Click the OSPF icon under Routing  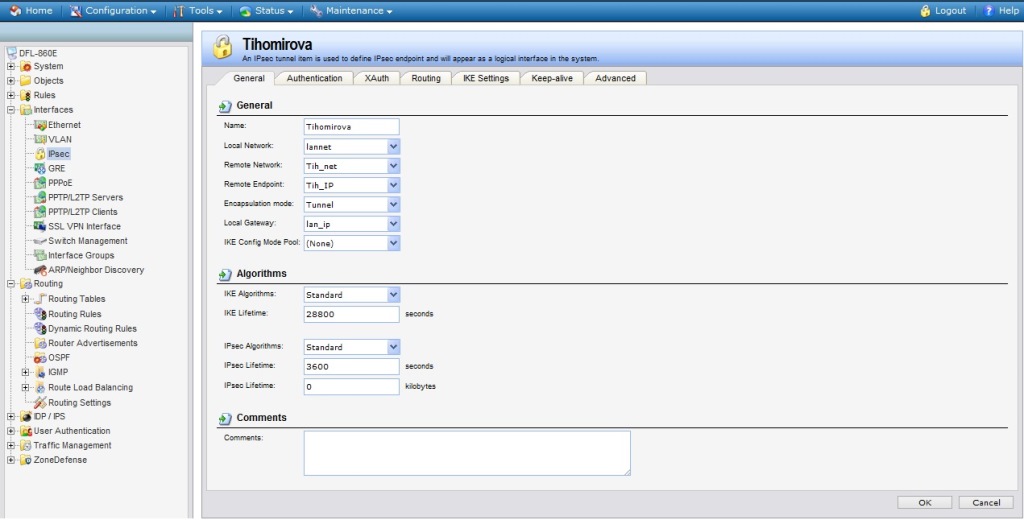tap(41, 358)
